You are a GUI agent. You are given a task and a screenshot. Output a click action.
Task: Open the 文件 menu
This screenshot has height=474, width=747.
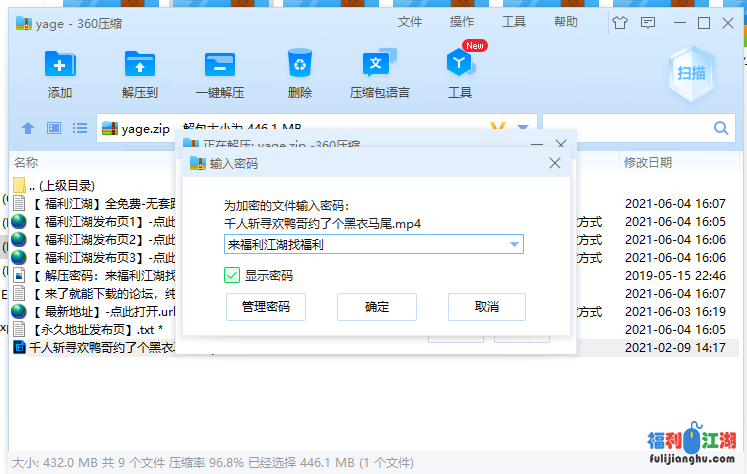(x=410, y=22)
